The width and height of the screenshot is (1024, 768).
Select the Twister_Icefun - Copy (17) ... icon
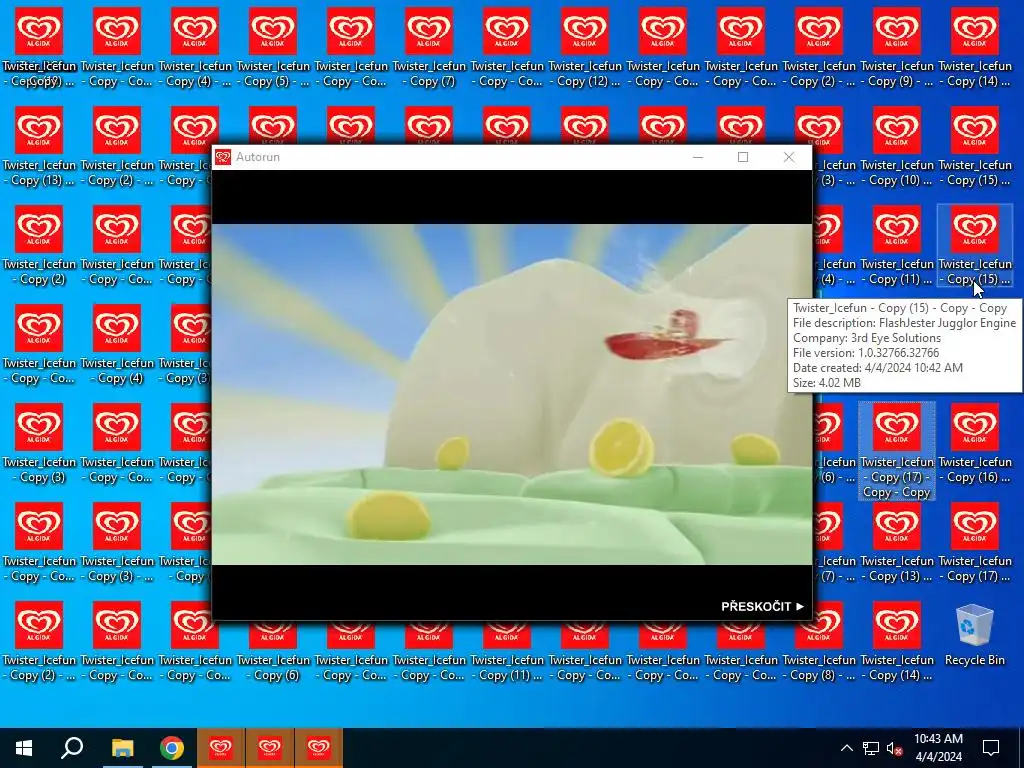tap(974, 543)
